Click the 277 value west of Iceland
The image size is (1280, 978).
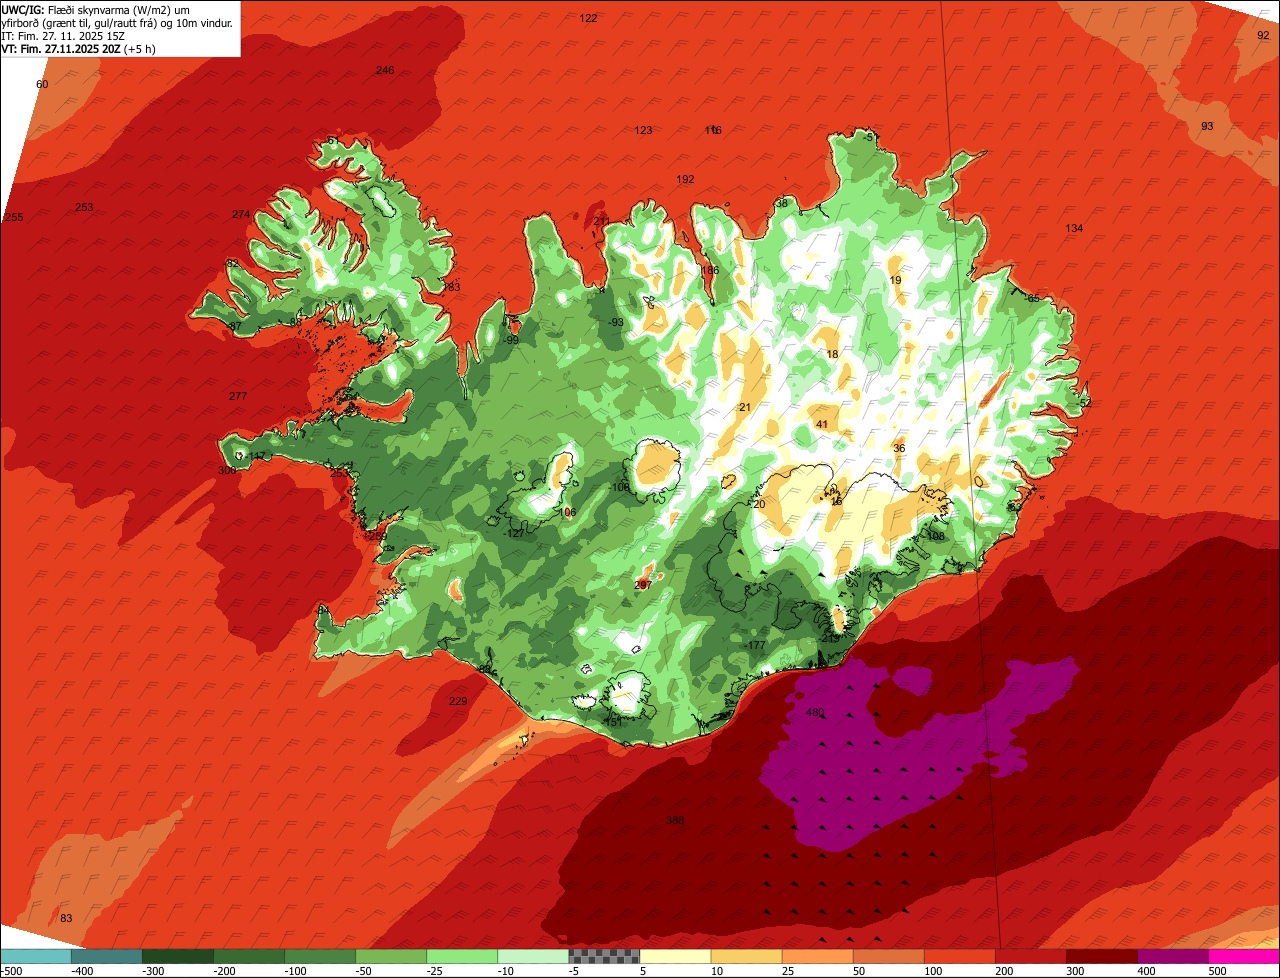[x=238, y=397]
